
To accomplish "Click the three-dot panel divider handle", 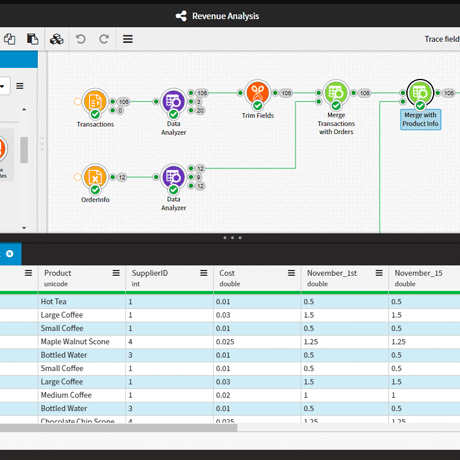I will pos(232,238).
